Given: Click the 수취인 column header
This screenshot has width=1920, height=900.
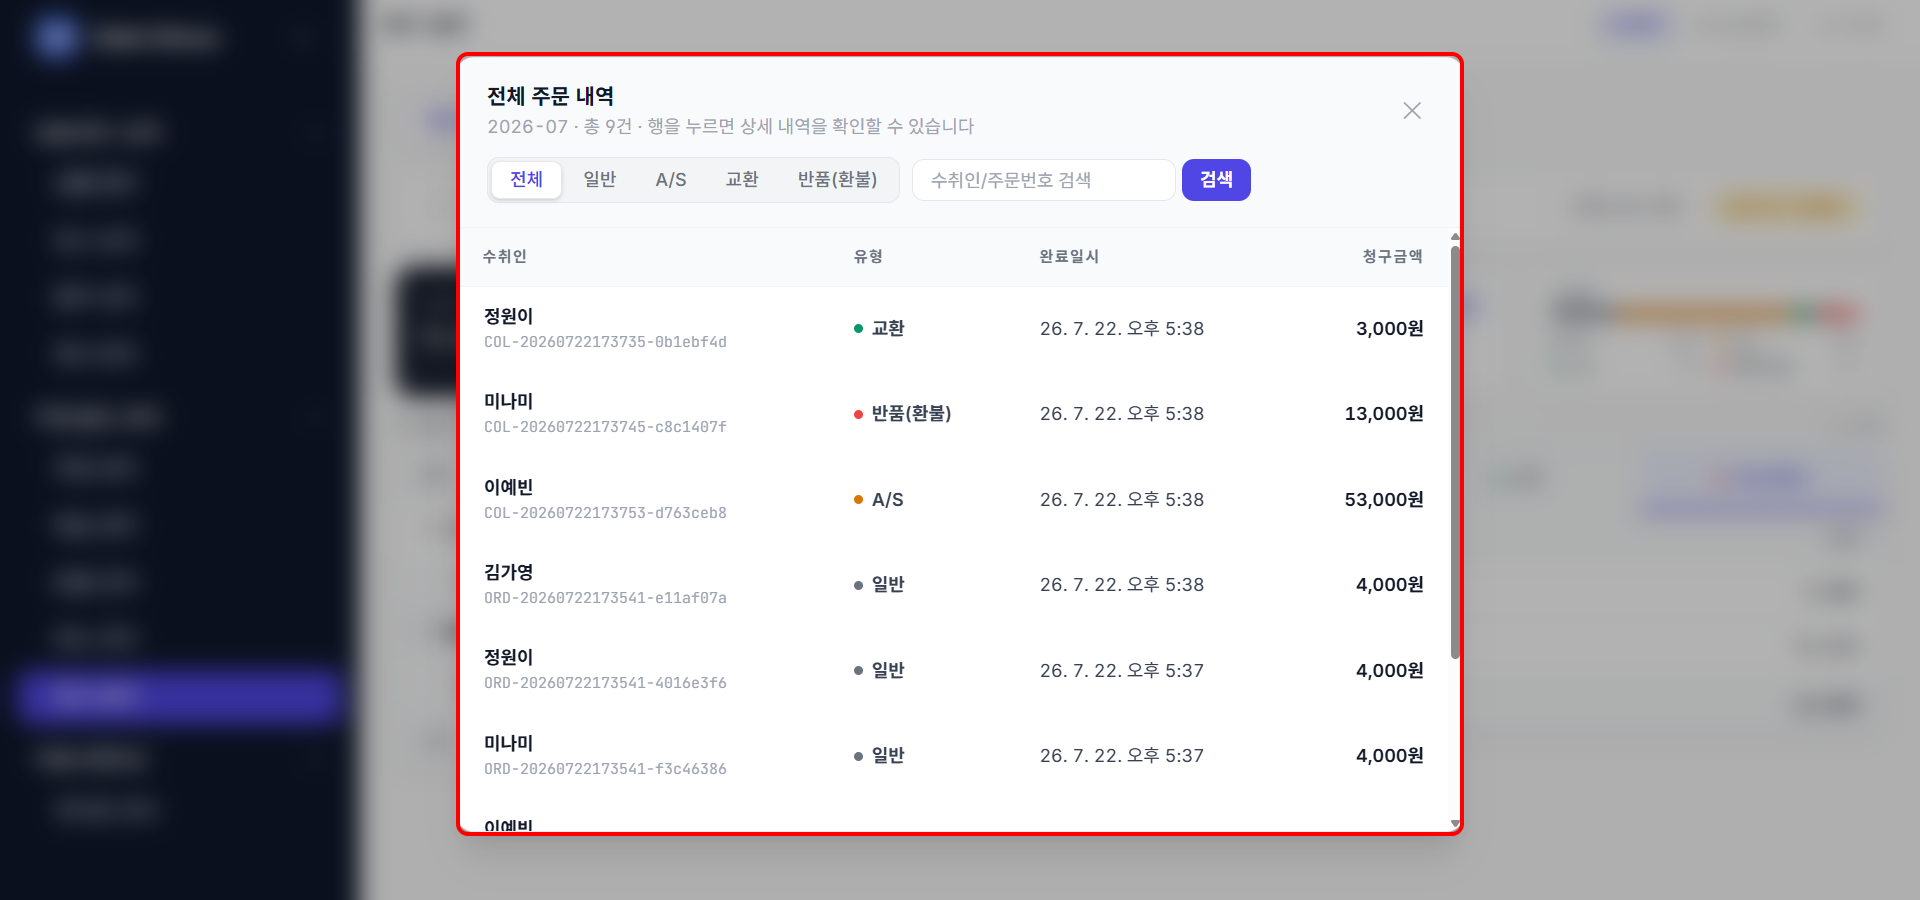Looking at the screenshot, I should (x=505, y=257).
